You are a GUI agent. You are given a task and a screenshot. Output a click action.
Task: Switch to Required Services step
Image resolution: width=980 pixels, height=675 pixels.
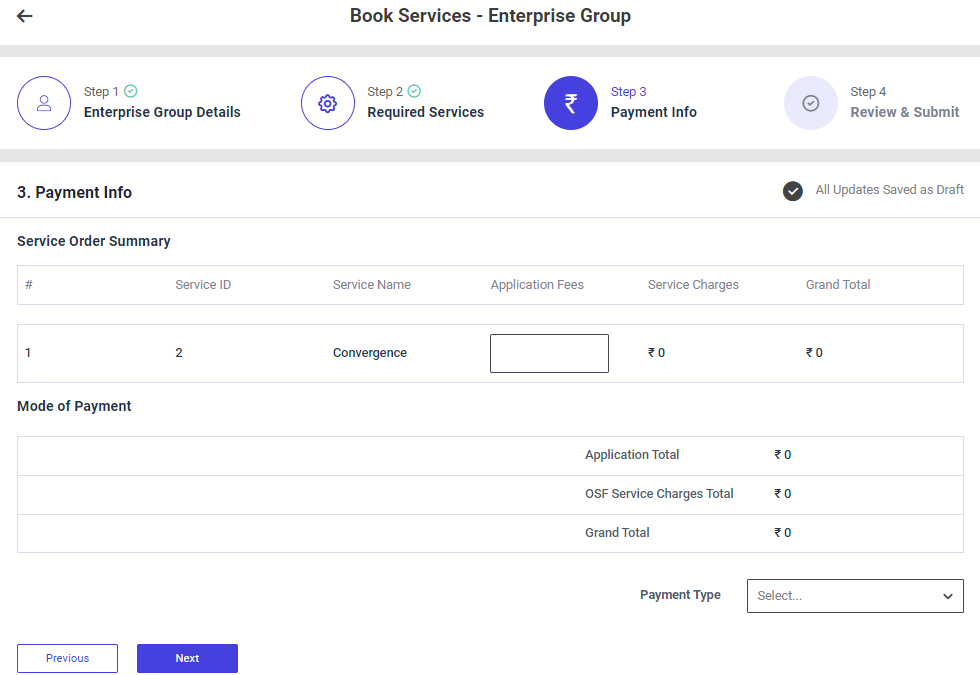tap(425, 112)
